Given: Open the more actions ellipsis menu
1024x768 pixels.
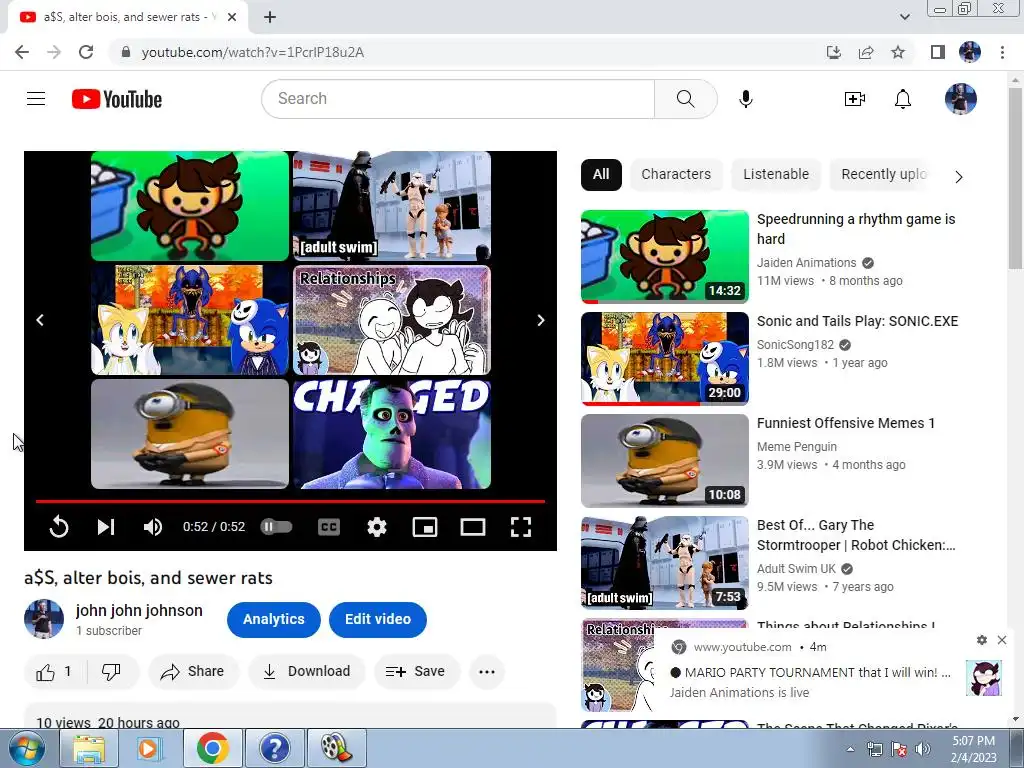Looking at the screenshot, I should 487,671.
